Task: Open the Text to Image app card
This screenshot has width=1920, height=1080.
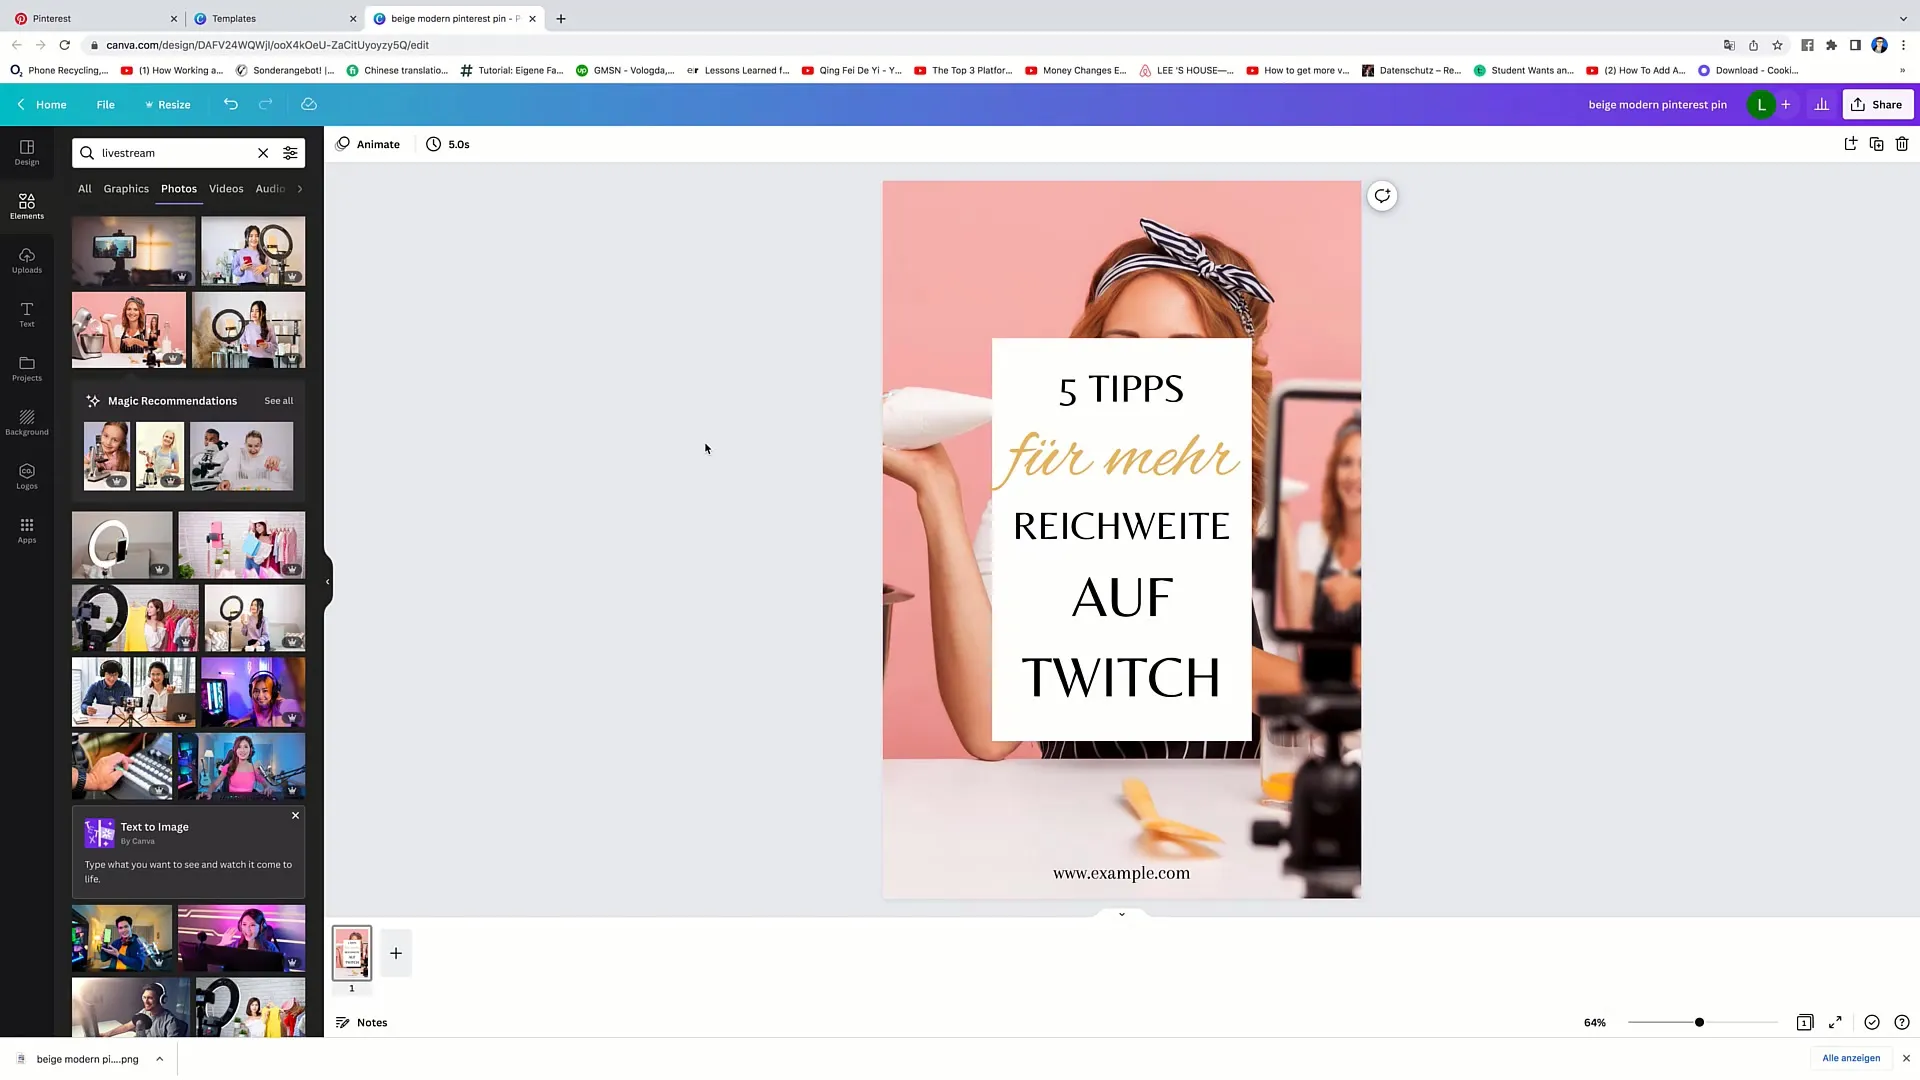Action: click(188, 852)
